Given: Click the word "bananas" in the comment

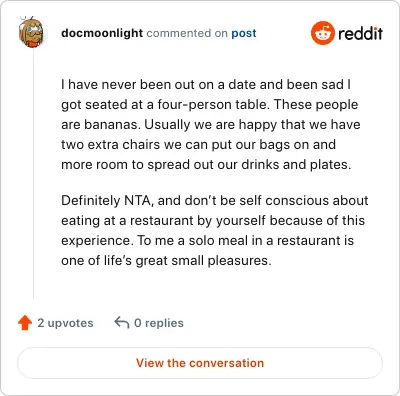Looking at the screenshot, I should coord(112,125).
